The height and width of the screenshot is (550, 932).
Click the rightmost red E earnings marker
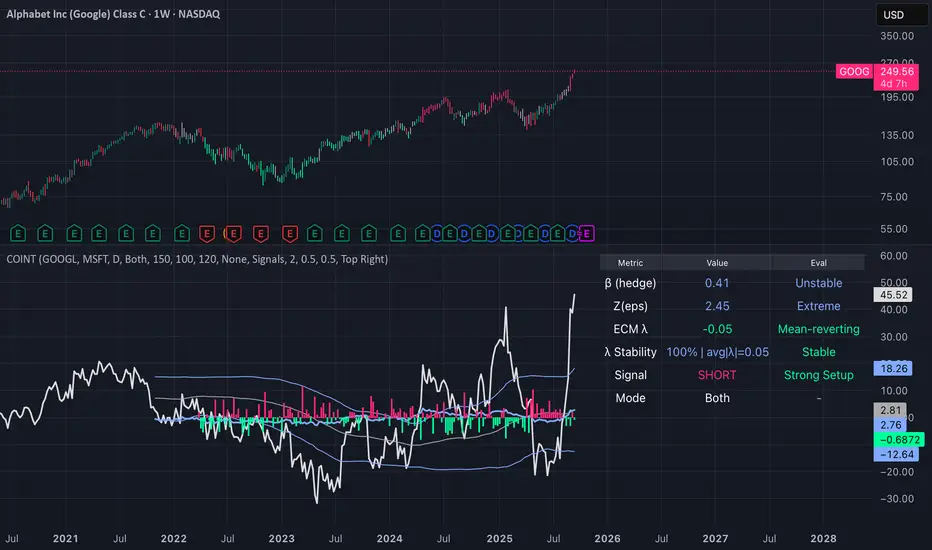289,234
